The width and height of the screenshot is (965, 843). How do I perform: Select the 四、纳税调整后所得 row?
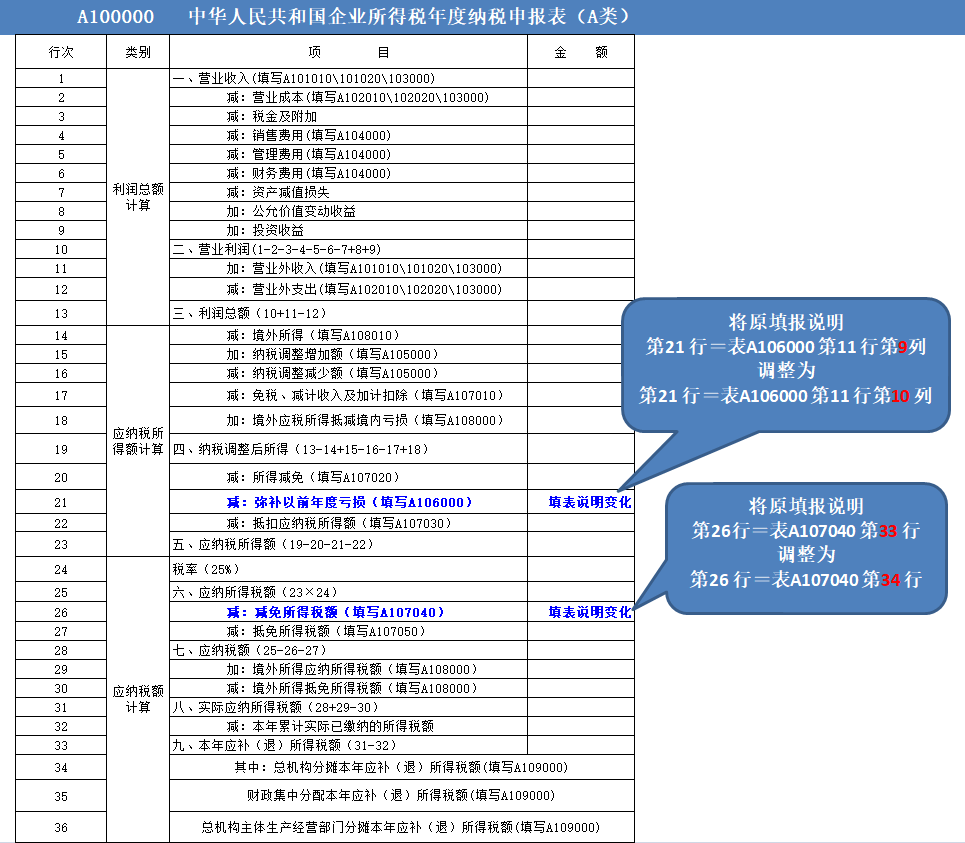pyautogui.click(x=348, y=449)
